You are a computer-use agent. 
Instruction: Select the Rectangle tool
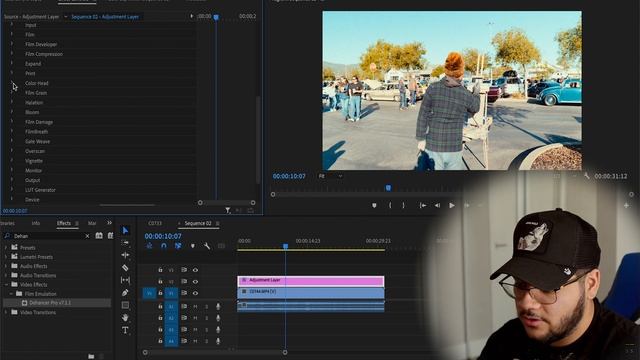(125, 305)
